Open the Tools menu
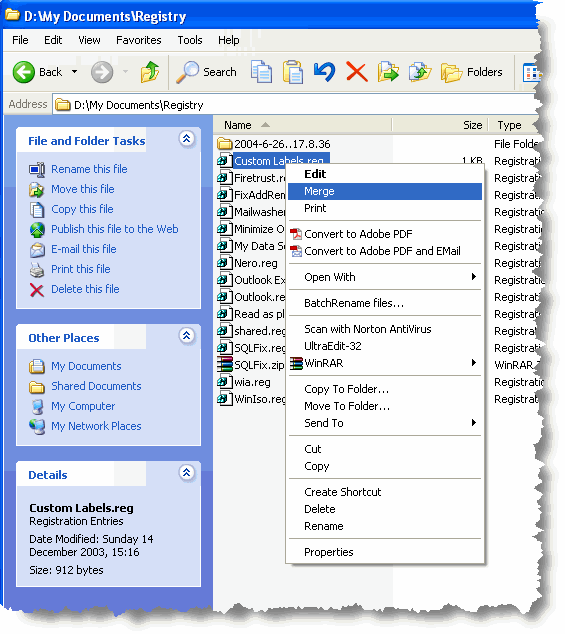 [190, 40]
